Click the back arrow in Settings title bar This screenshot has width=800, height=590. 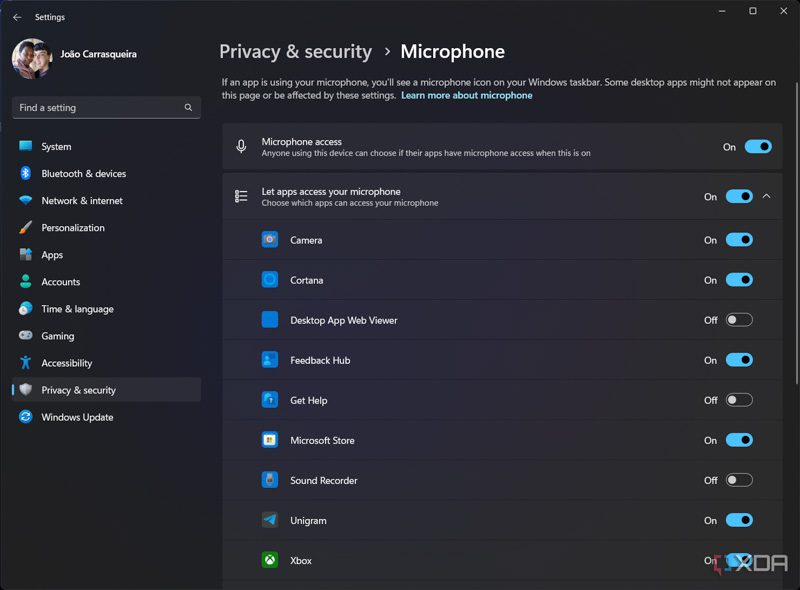pyautogui.click(x=17, y=17)
